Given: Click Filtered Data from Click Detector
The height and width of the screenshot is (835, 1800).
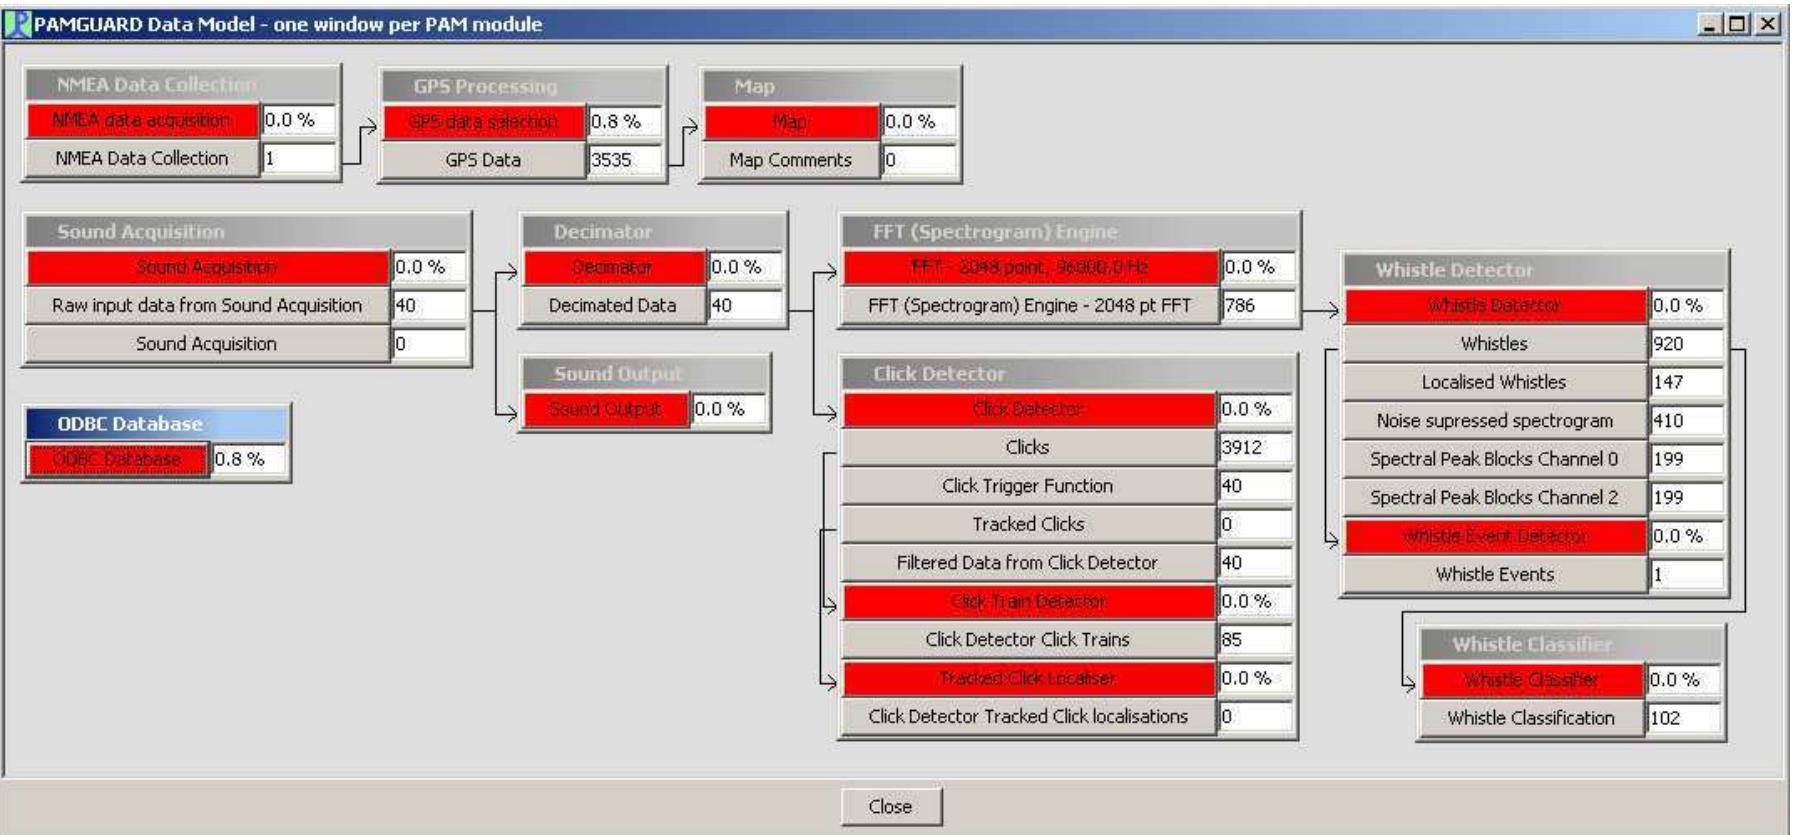Looking at the screenshot, I should click(1028, 562).
